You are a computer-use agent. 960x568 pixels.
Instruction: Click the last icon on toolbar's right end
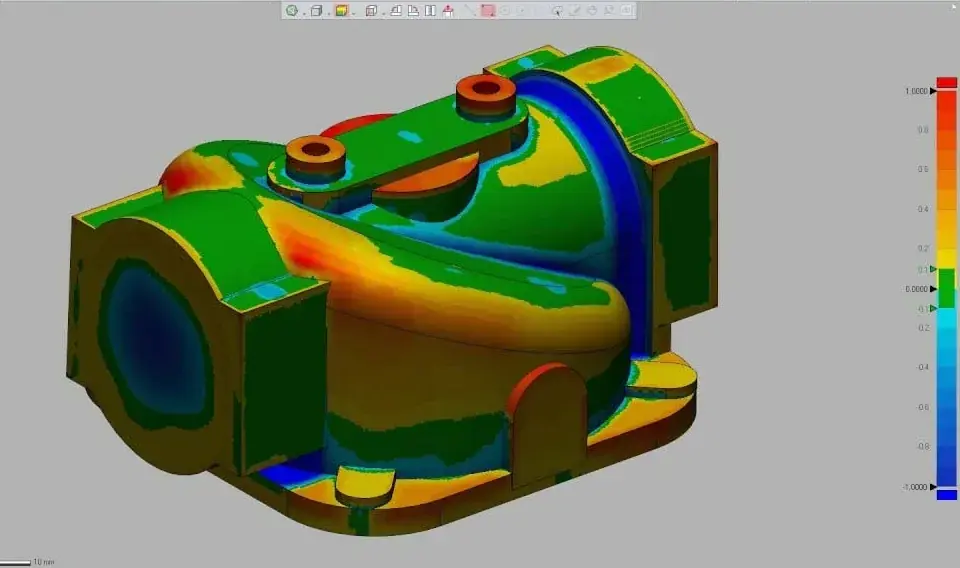point(626,10)
